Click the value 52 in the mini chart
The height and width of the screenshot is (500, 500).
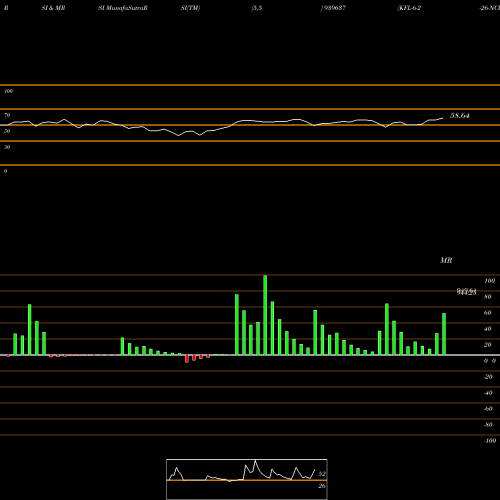pos(322,474)
